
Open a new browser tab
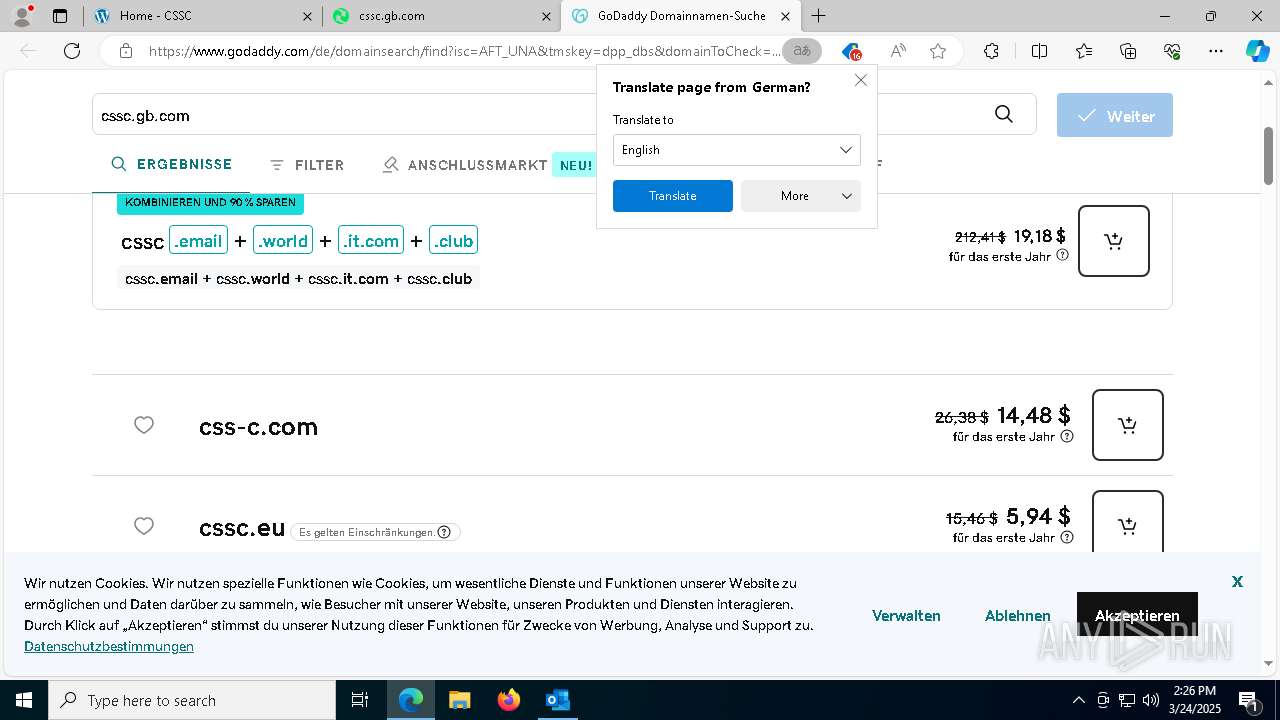coord(819,16)
